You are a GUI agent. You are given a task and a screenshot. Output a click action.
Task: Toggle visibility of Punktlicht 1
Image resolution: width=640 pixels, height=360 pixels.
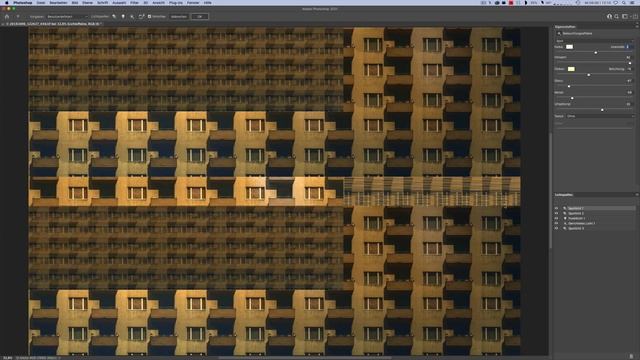(x=556, y=218)
